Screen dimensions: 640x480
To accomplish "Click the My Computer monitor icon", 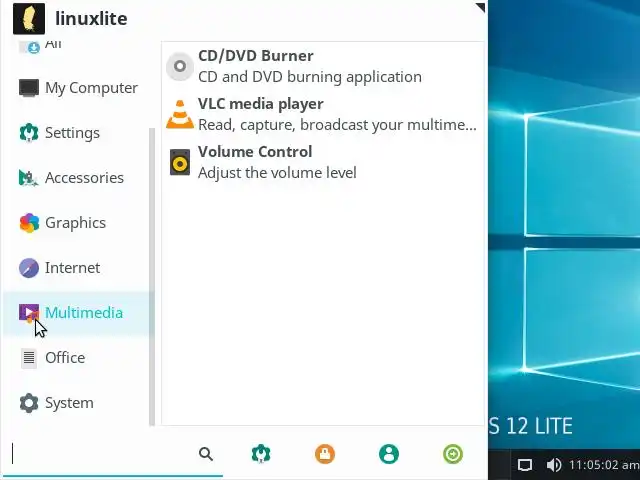I will click(29, 88).
